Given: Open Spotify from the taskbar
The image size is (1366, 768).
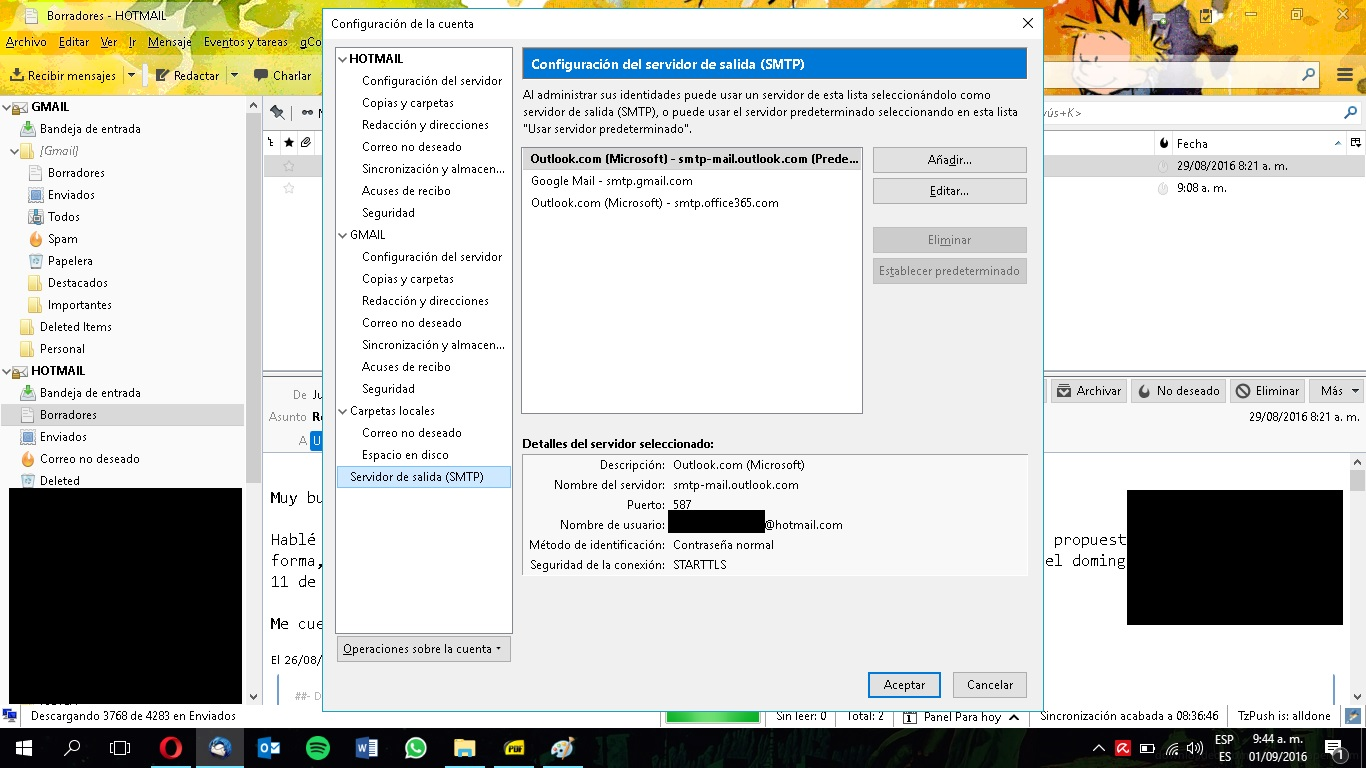Looking at the screenshot, I should 318,748.
